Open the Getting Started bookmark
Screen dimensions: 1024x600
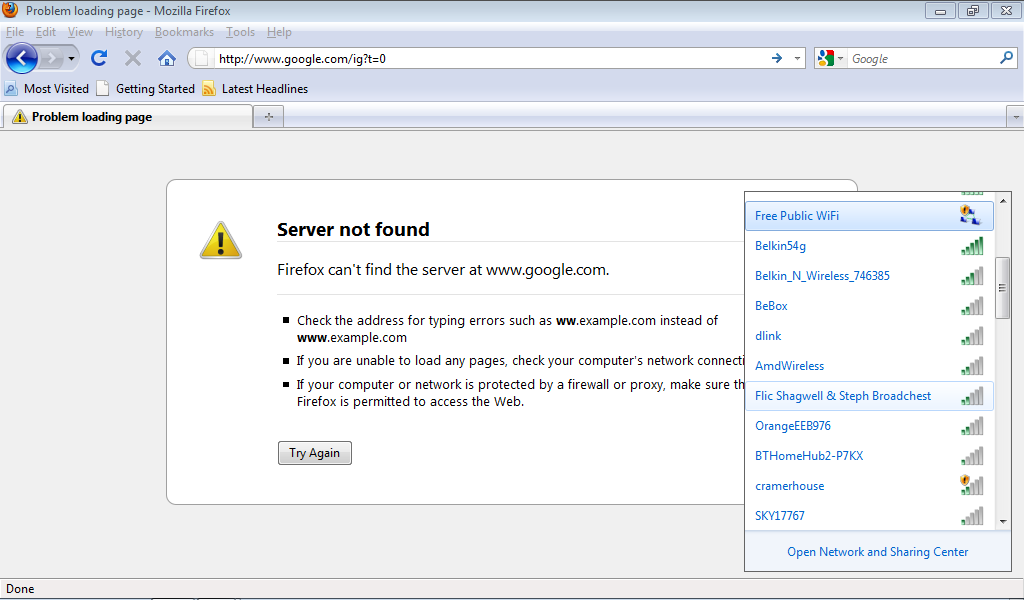click(146, 89)
